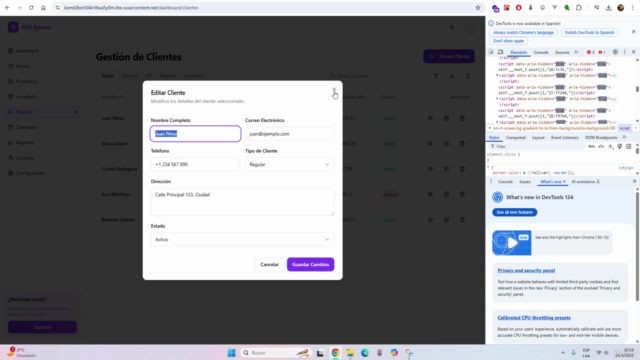Open the drawer Issues tab
Viewport: 640px width, 360px height.
coord(525,182)
